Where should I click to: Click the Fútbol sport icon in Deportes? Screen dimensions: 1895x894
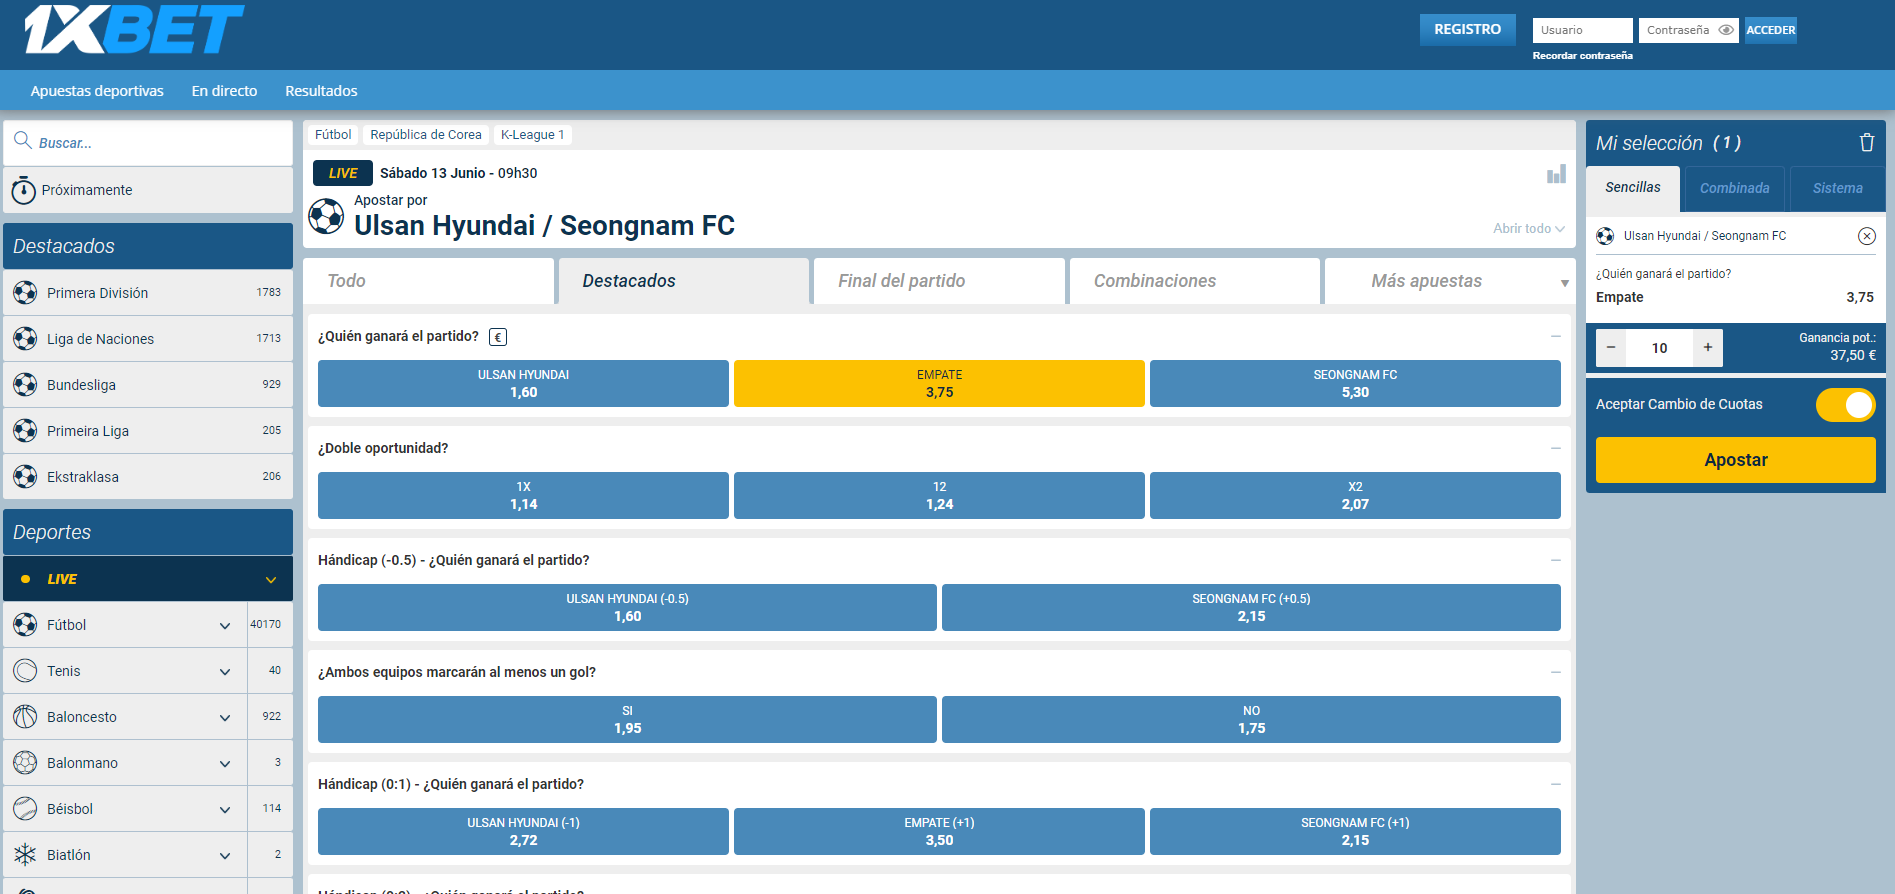[25, 625]
